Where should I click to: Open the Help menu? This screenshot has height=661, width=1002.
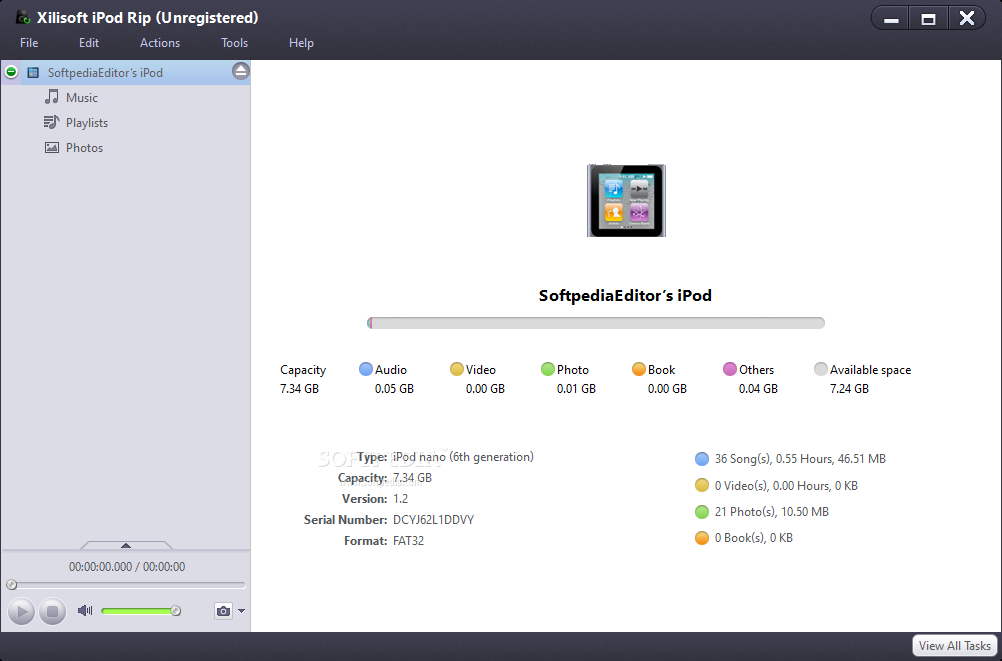pos(301,43)
